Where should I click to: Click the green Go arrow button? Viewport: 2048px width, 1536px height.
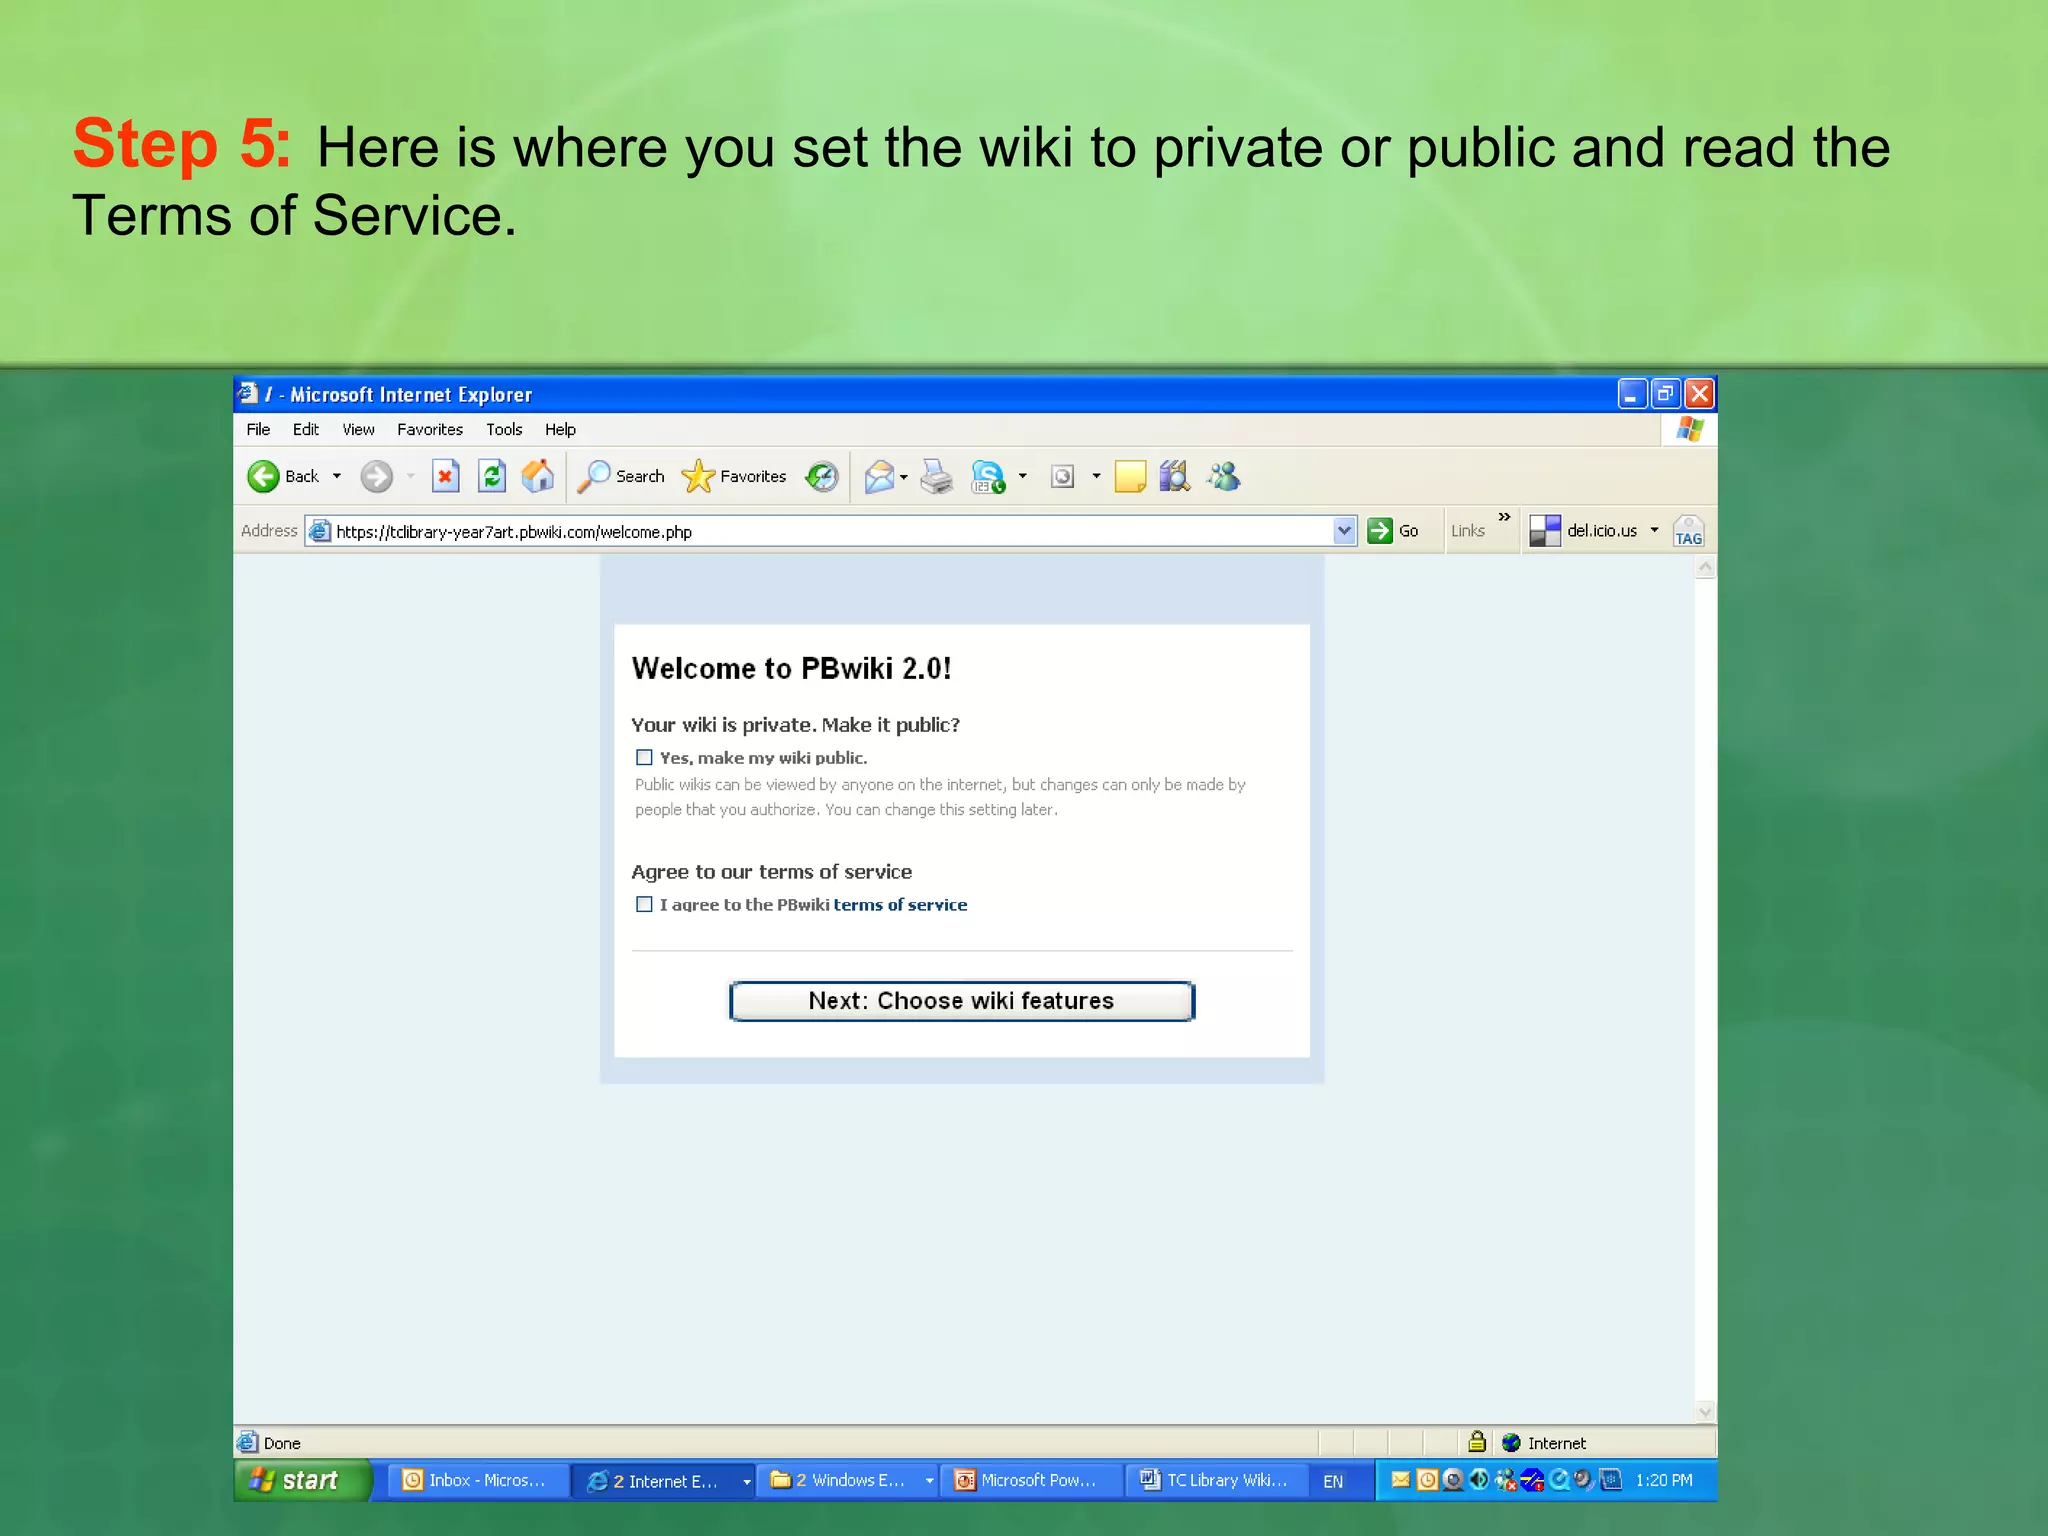coord(1380,531)
